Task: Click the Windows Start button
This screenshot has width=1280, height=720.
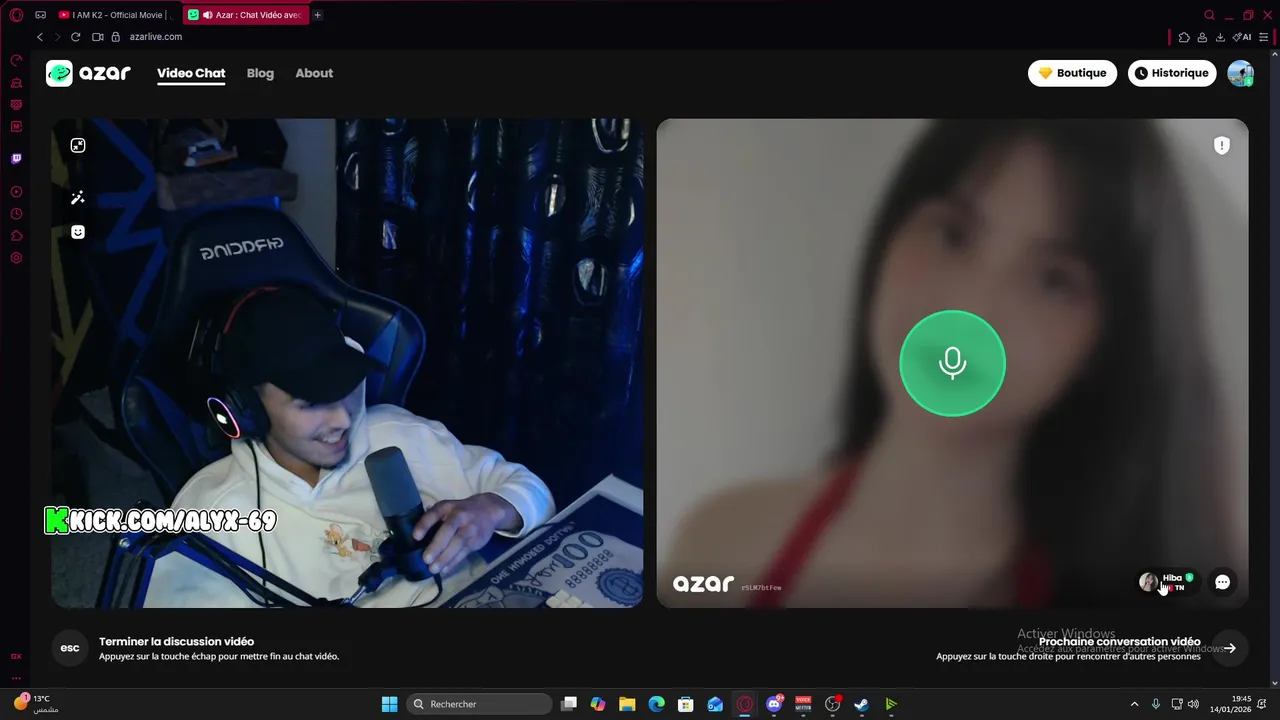Action: point(390,704)
